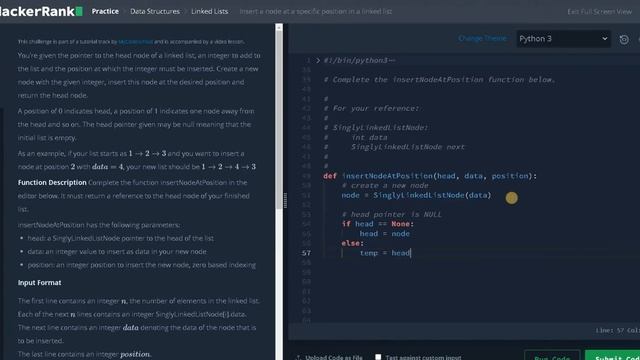
Task: Click the '#!/bin/python3' shebang line
Action: (359, 60)
